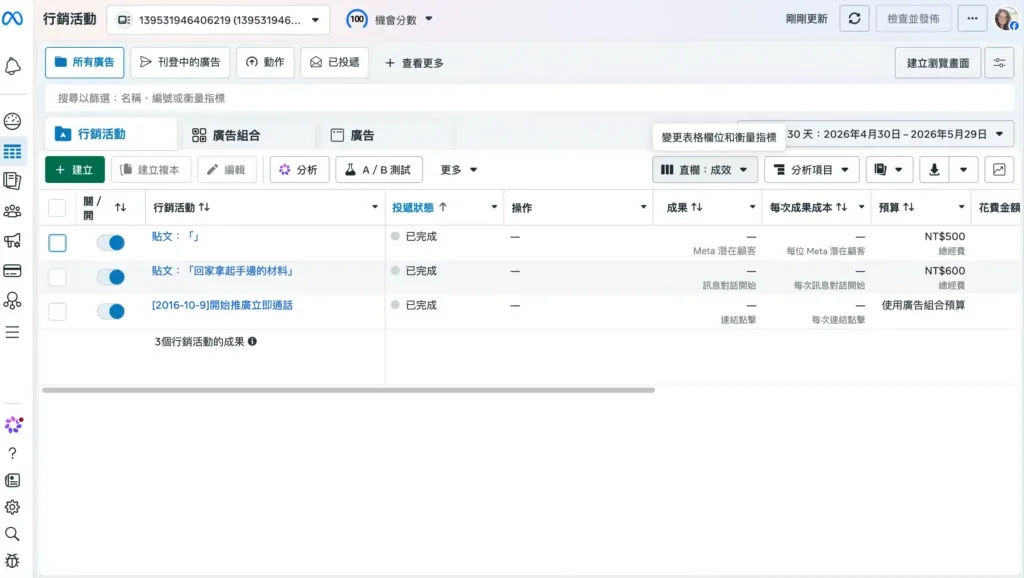Toggle the 回家拿起手邊的材料 campaign switch
The width and height of the screenshot is (1024, 578).
[111, 277]
